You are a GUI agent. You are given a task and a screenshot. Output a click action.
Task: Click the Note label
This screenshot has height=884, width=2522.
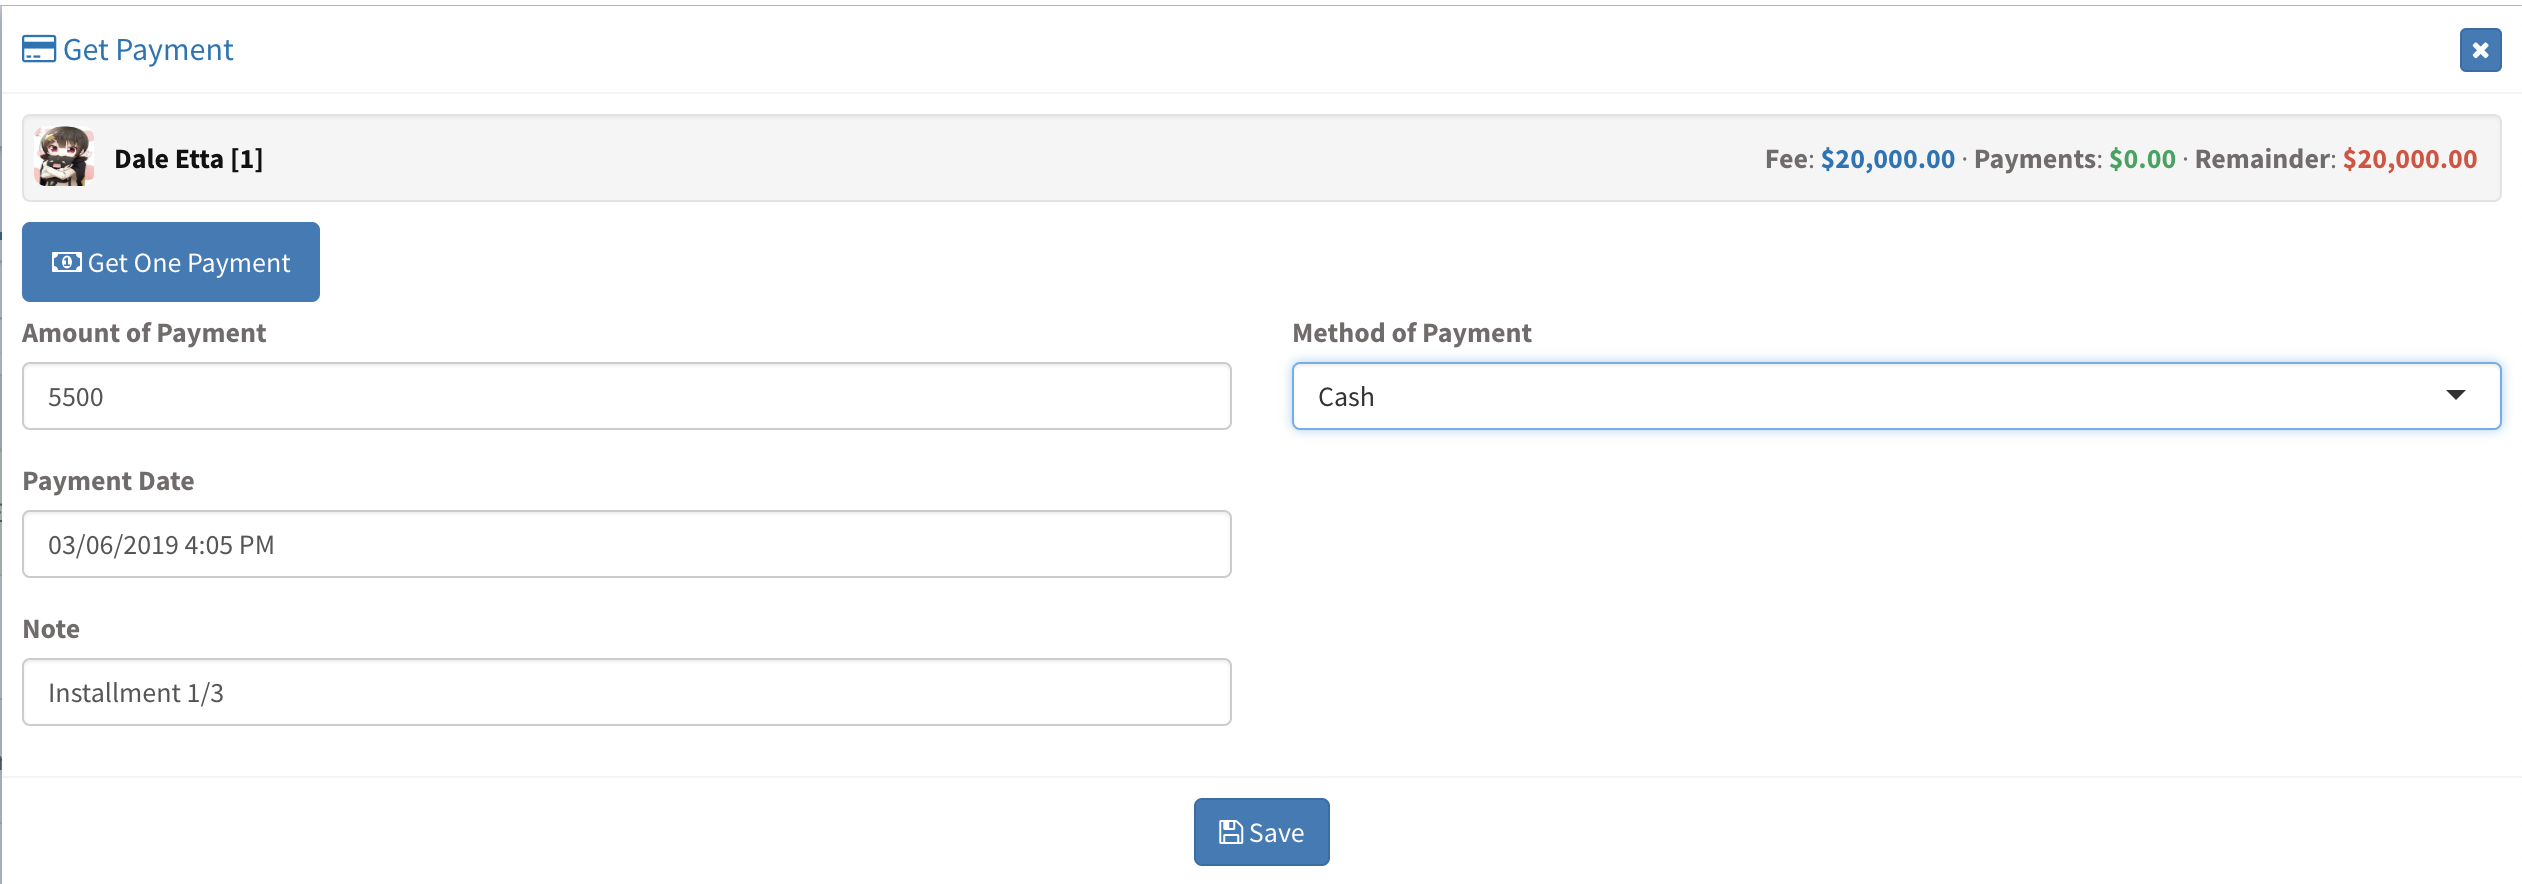51,629
